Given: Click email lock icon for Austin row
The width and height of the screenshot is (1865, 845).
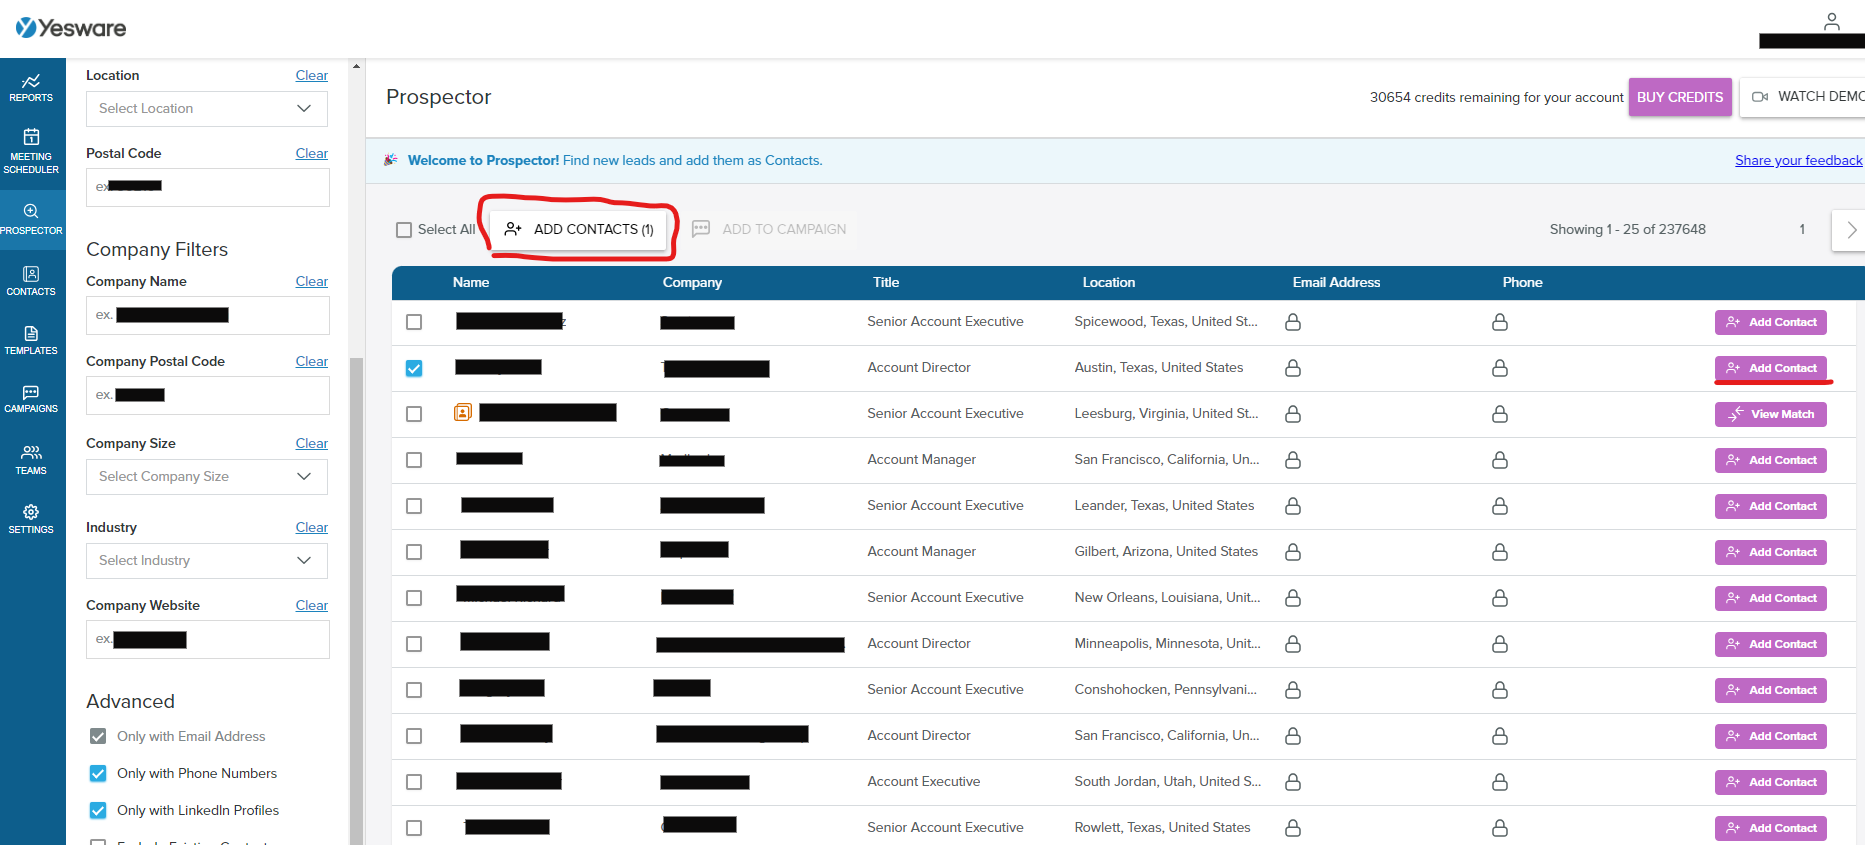Looking at the screenshot, I should (x=1292, y=368).
